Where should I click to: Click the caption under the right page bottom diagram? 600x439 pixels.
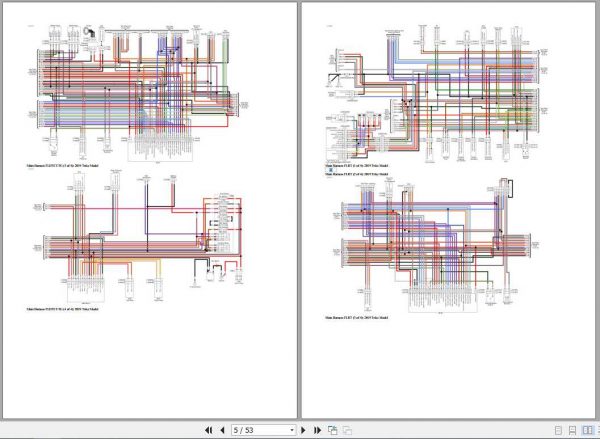click(357, 317)
